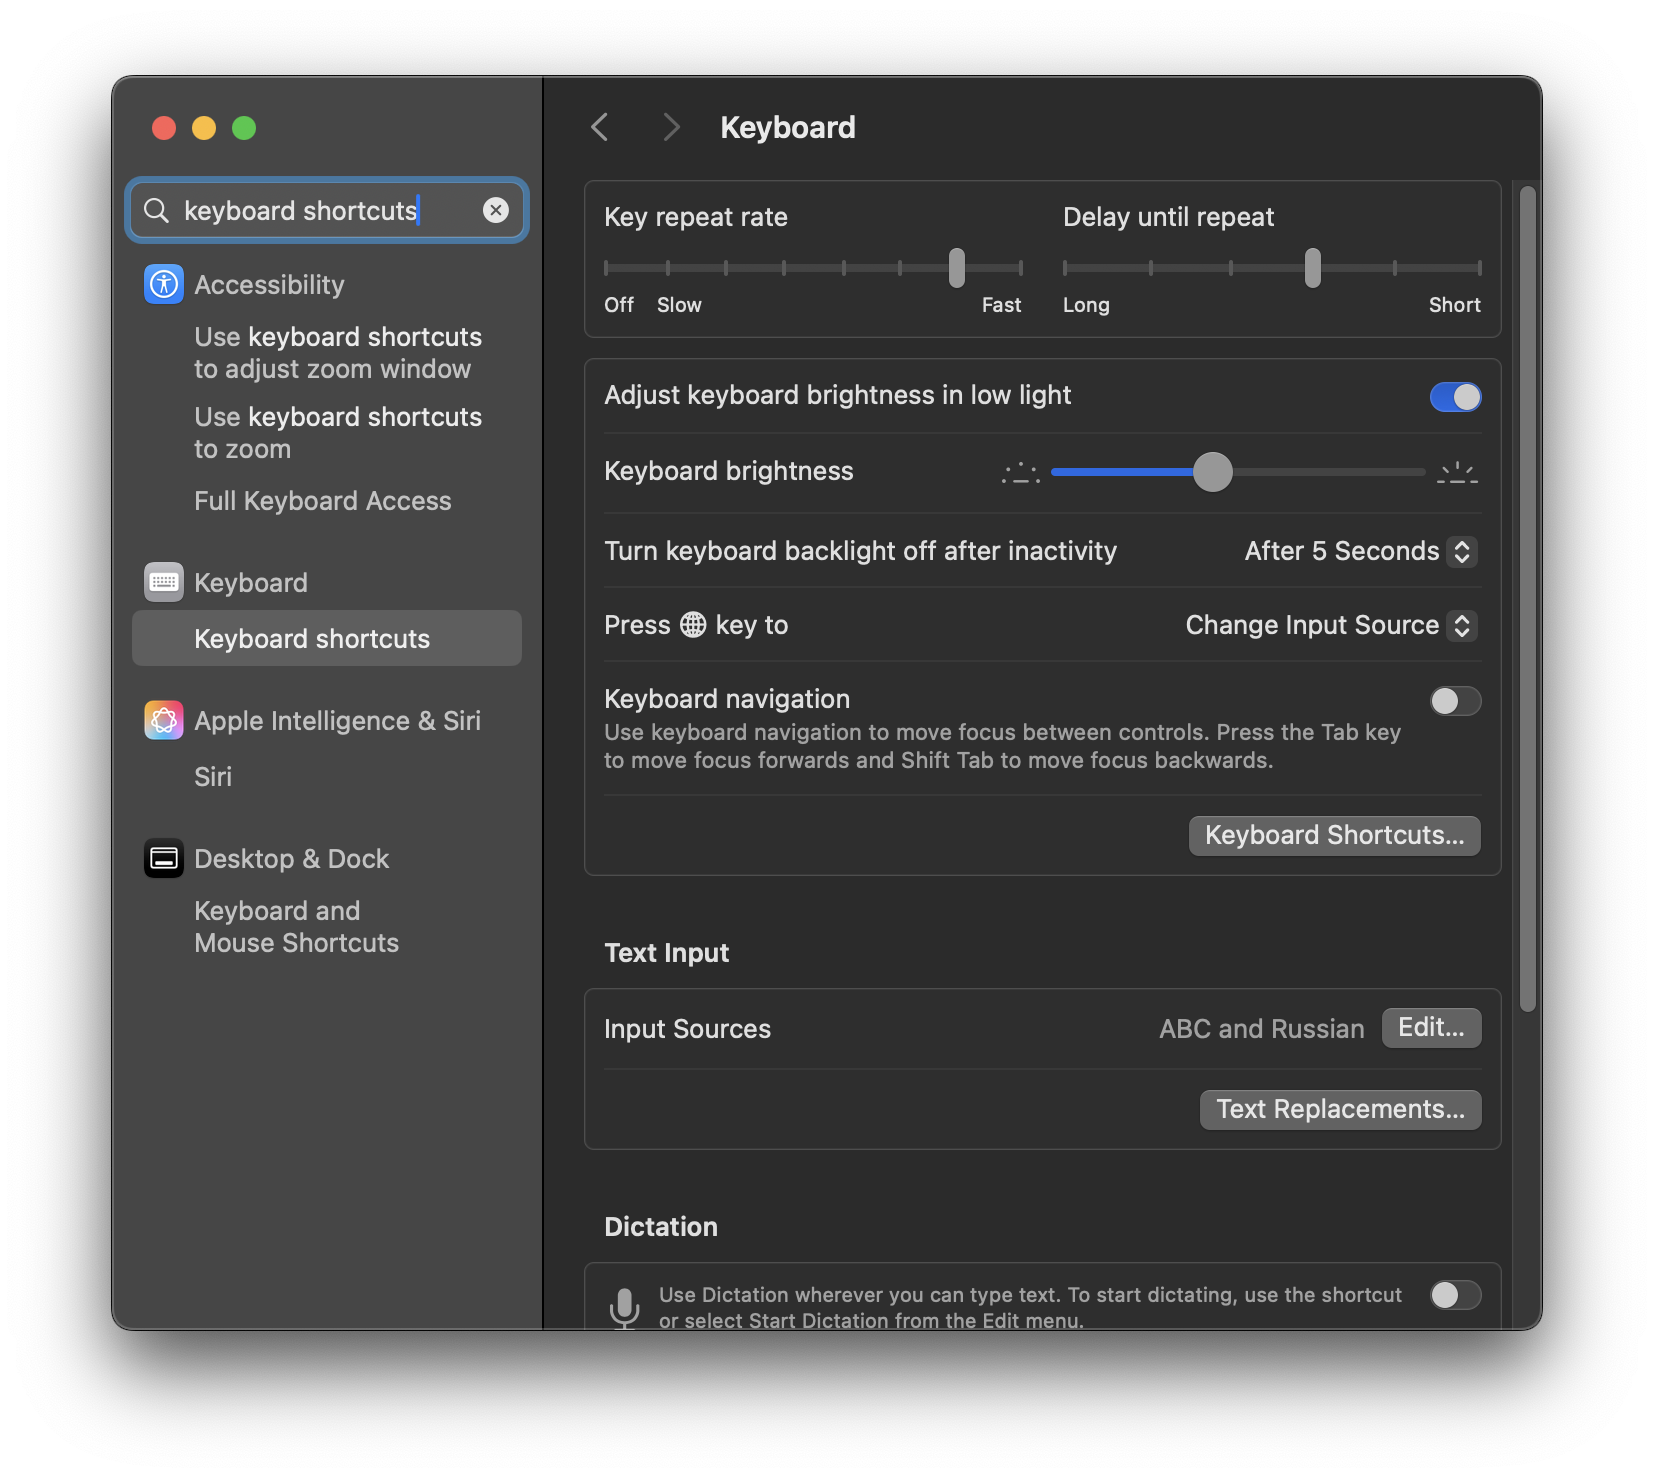Select the Desktop & Dock heading
This screenshot has width=1654, height=1478.
coord(292,859)
